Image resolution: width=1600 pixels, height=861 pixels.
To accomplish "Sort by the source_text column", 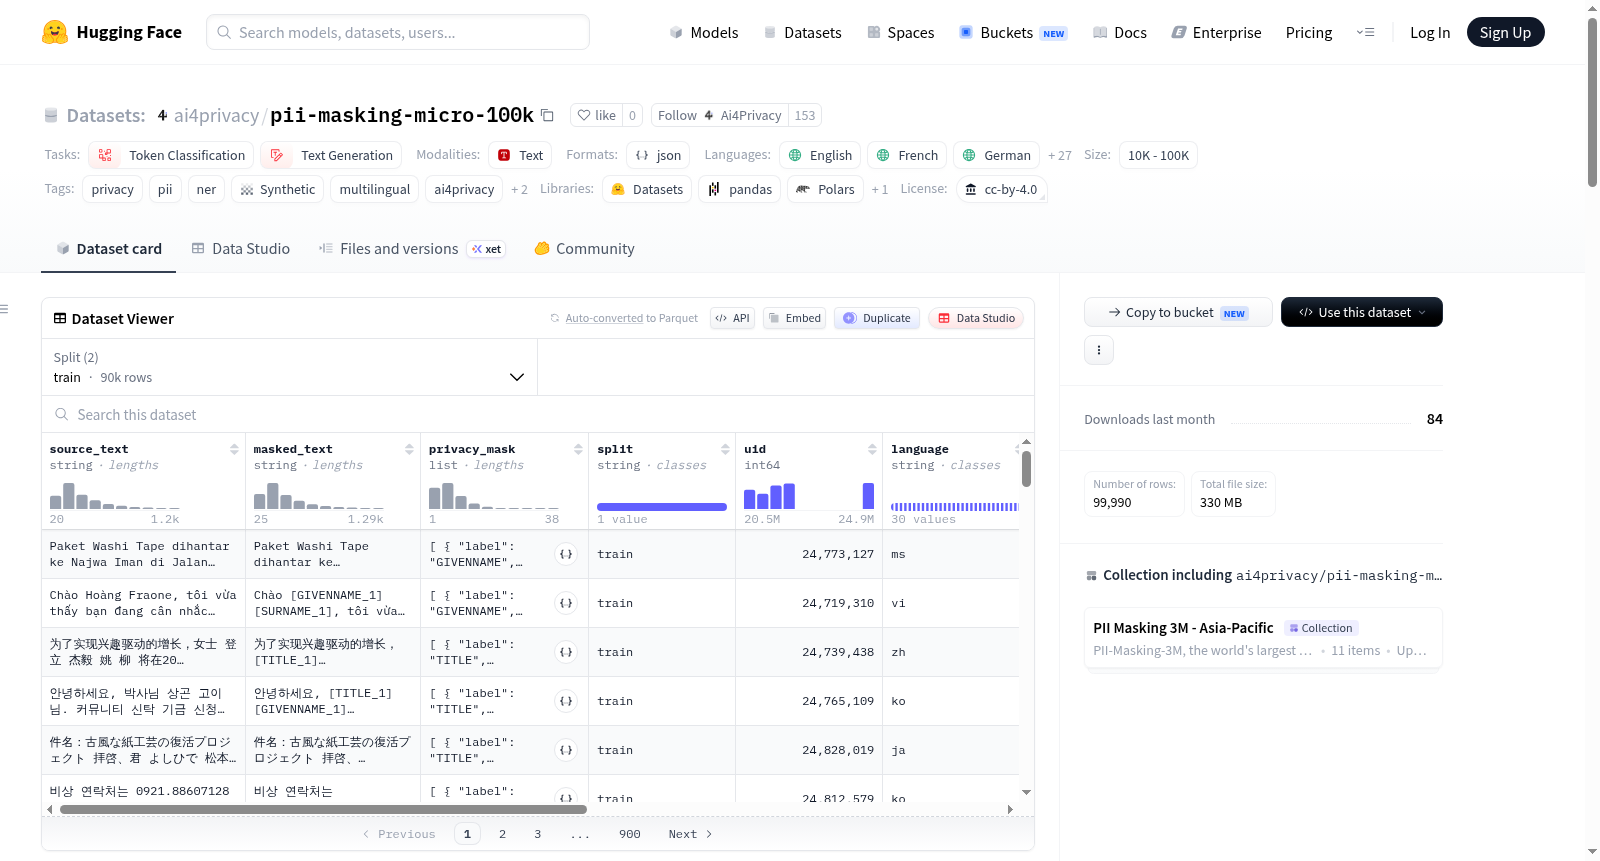I will click(234, 449).
